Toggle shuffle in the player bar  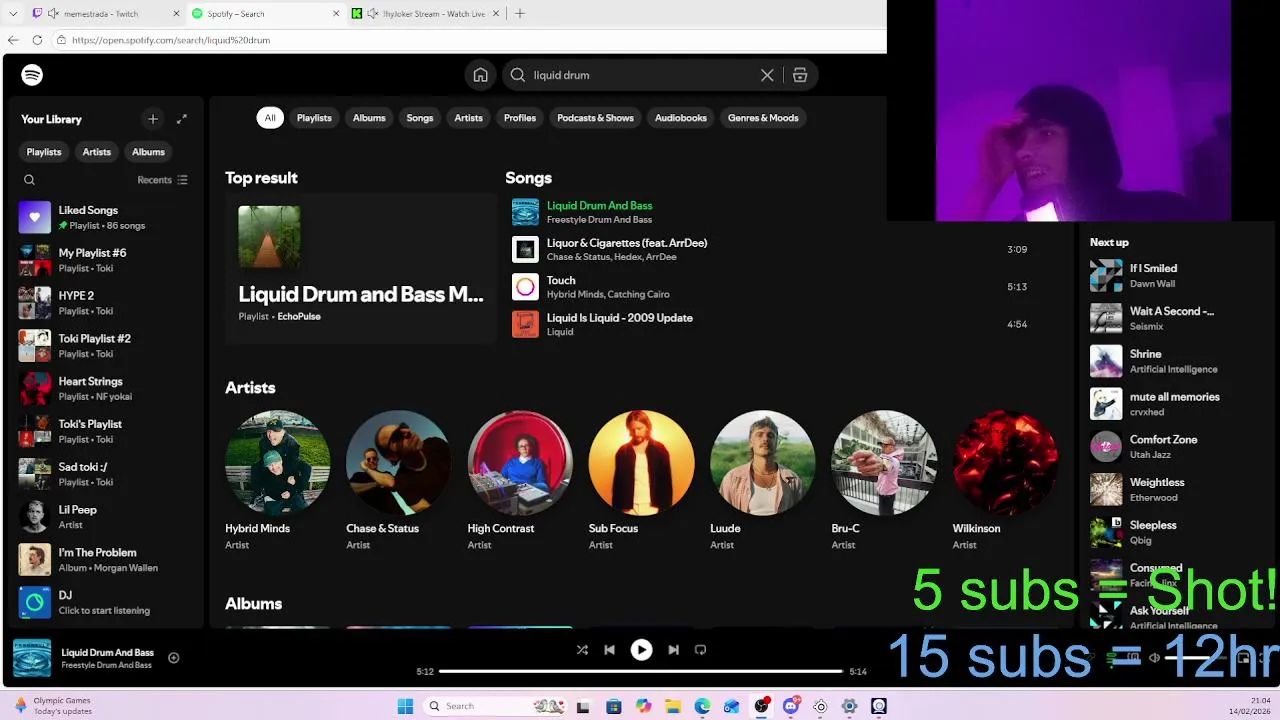(x=582, y=650)
